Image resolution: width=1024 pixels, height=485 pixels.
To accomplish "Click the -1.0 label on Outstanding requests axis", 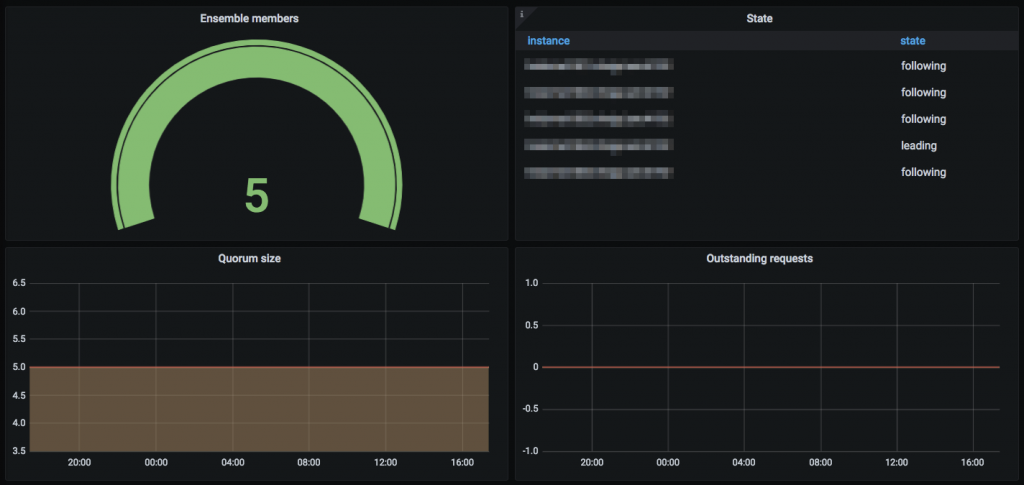I will (x=529, y=451).
